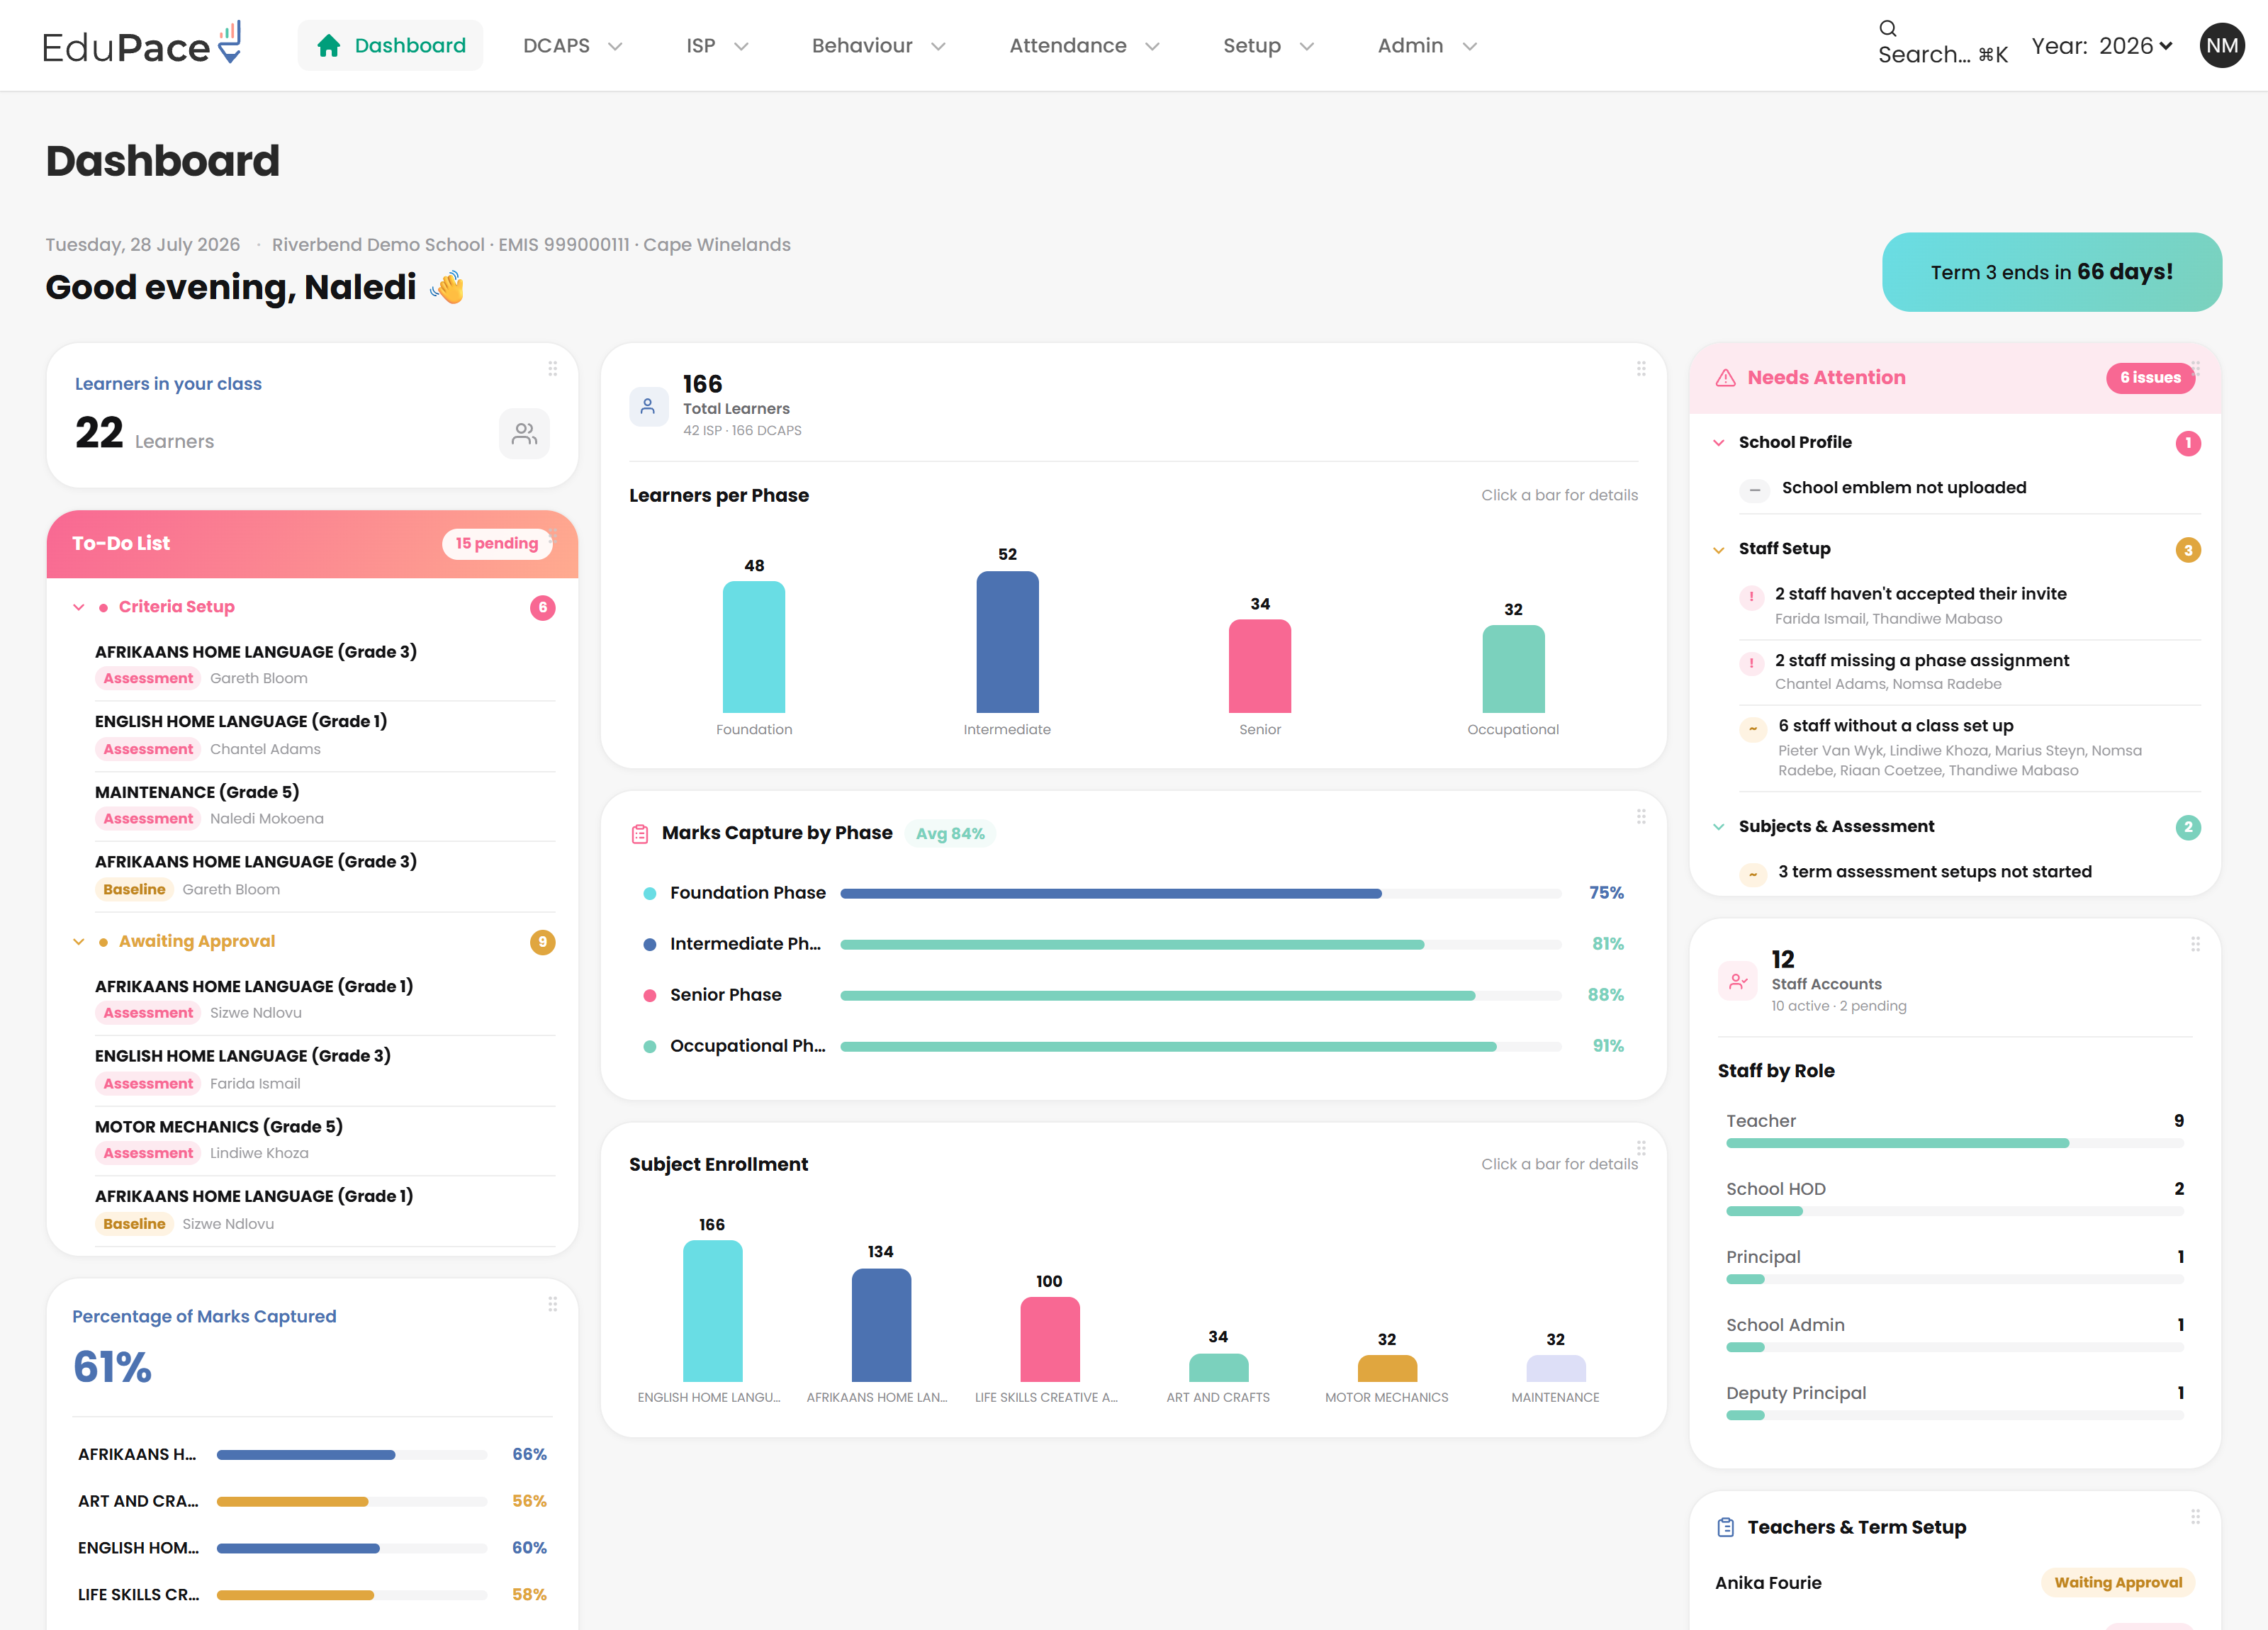Click the Teacher role progress bar
The width and height of the screenshot is (2268, 1630).
coord(1955,1143)
